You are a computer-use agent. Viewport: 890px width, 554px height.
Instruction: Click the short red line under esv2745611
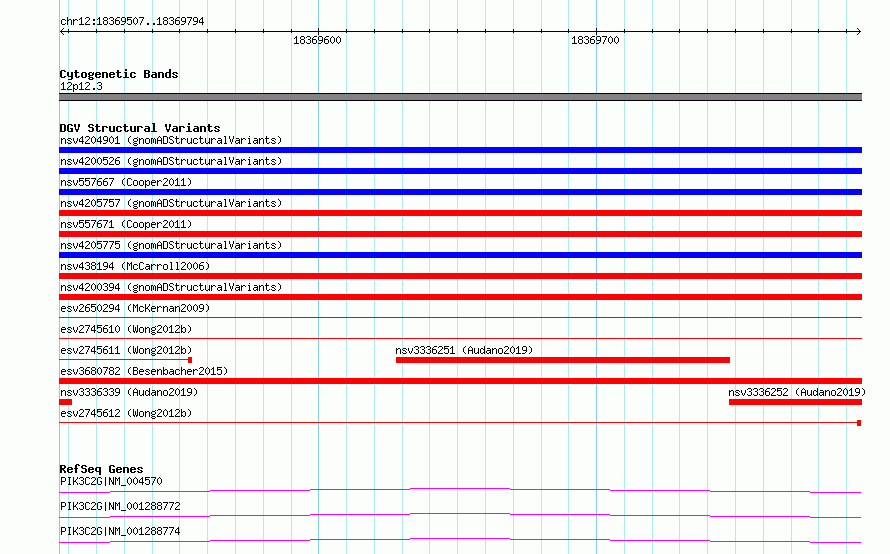(125, 360)
